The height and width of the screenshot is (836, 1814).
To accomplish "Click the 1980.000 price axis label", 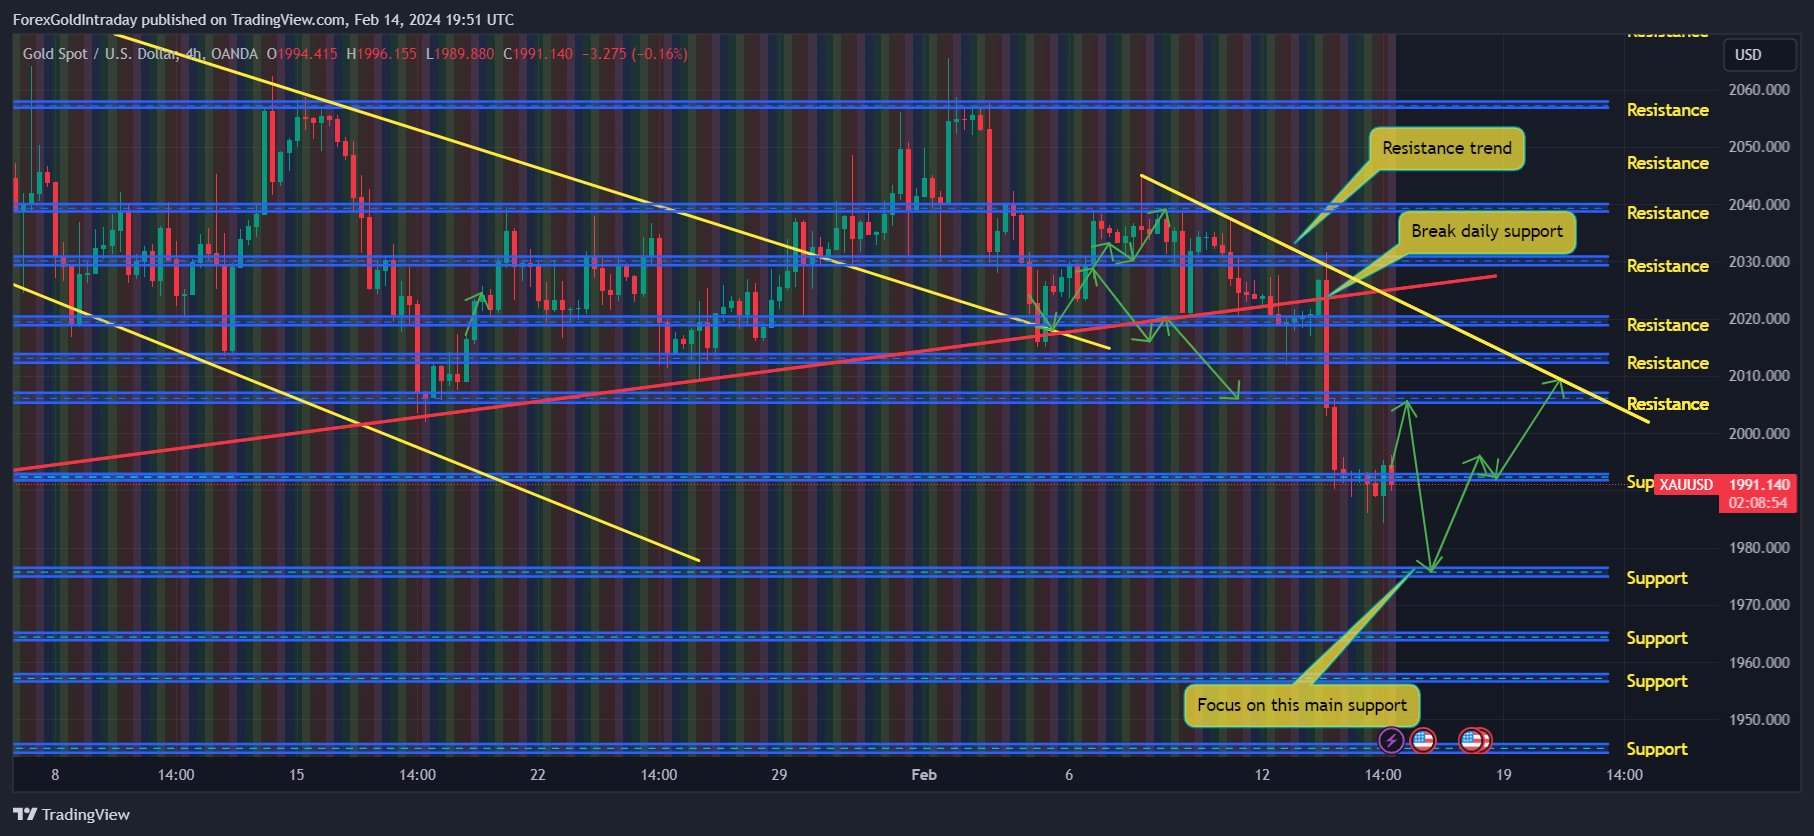I will click(1759, 547).
